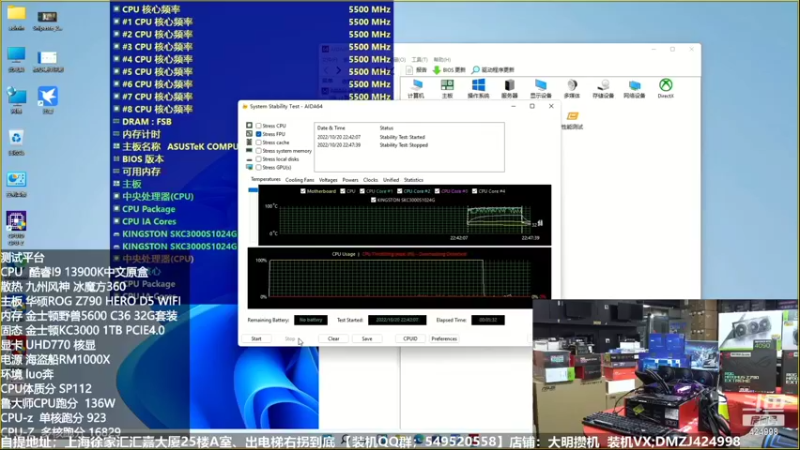Open the Help (帮助) menu in AIDA64
The width and height of the screenshot is (800, 450).
(442, 60)
